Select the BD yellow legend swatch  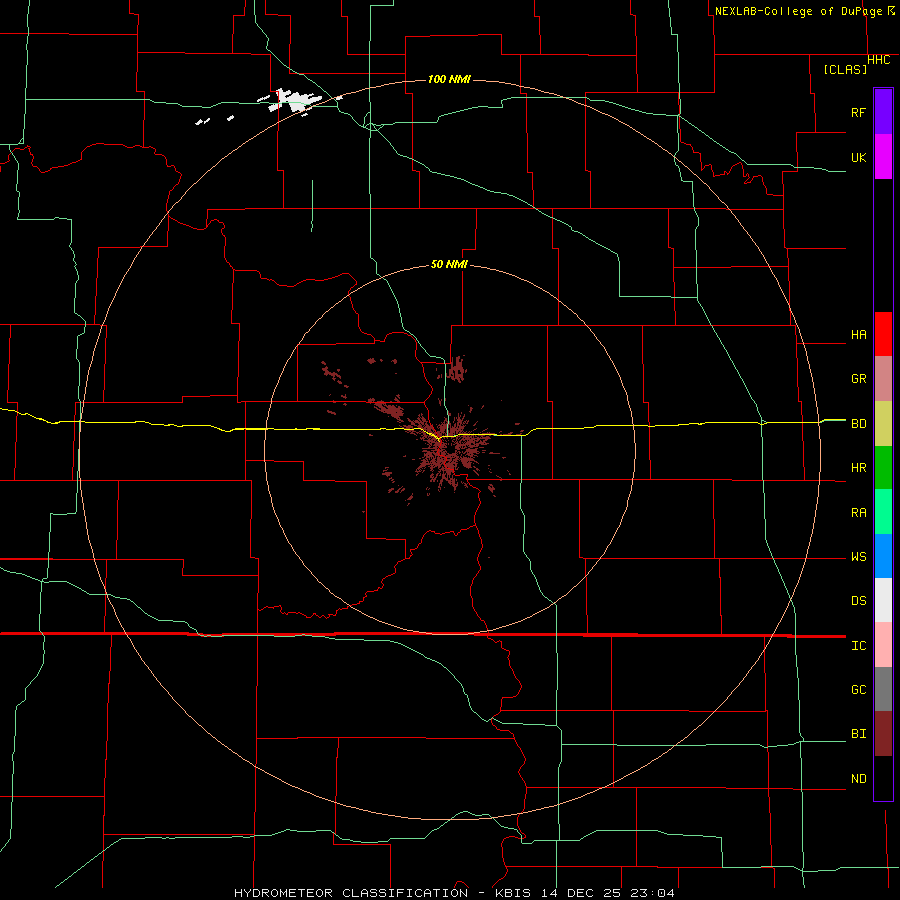[883, 424]
